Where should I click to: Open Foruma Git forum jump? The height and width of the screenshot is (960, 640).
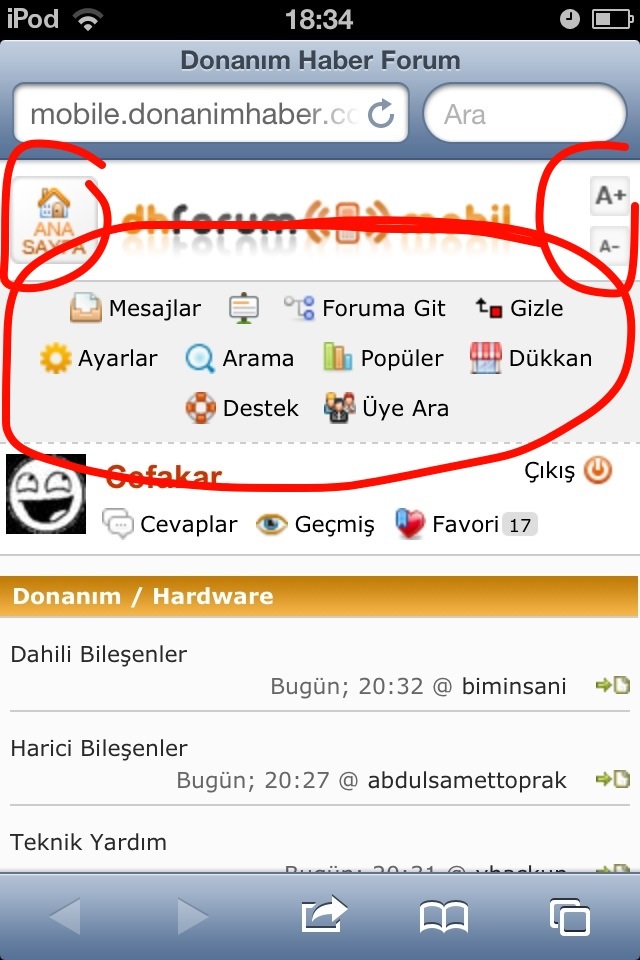364,308
